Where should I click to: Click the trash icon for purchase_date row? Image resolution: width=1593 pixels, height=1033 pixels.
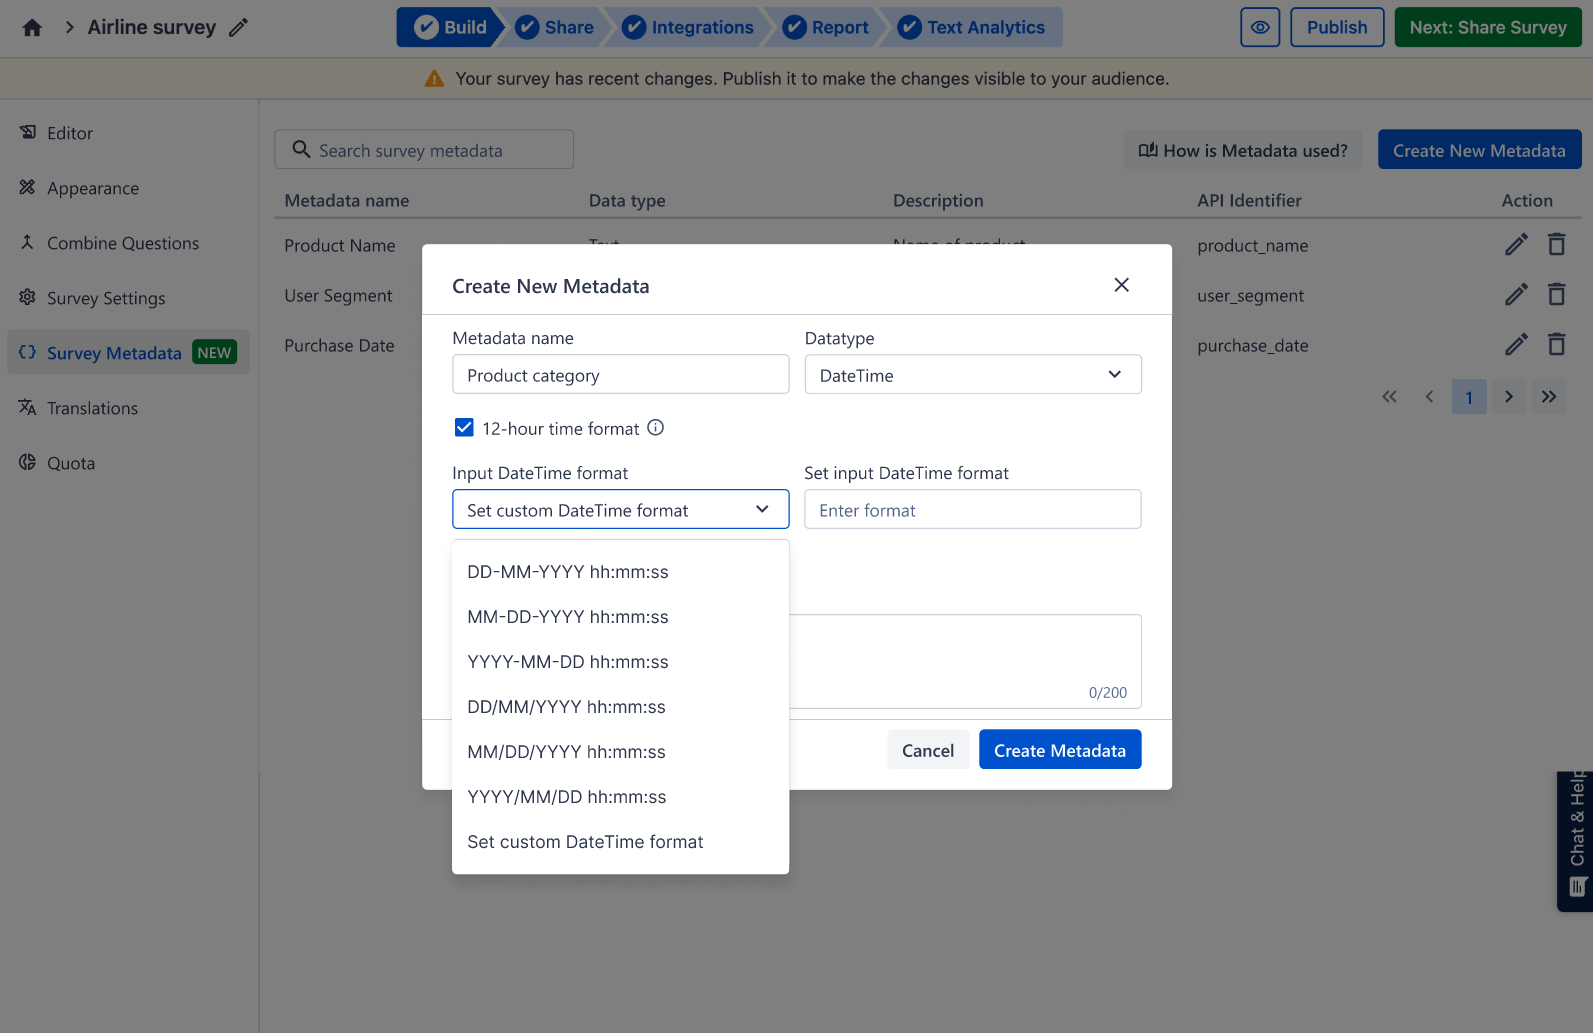pyautogui.click(x=1556, y=345)
